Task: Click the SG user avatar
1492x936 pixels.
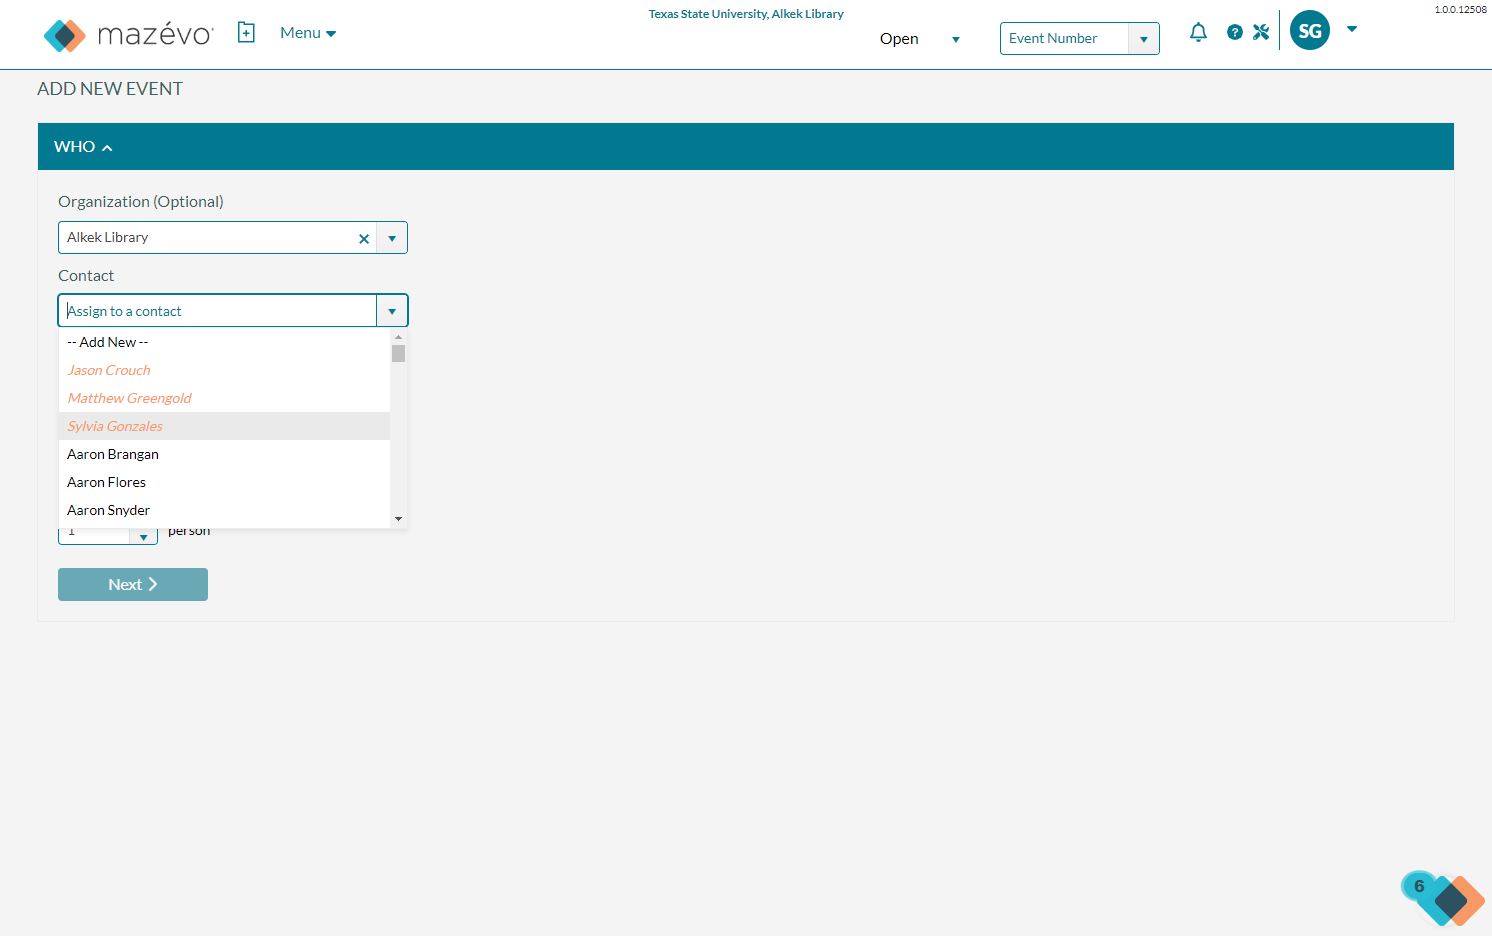Action: (1310, 30)
